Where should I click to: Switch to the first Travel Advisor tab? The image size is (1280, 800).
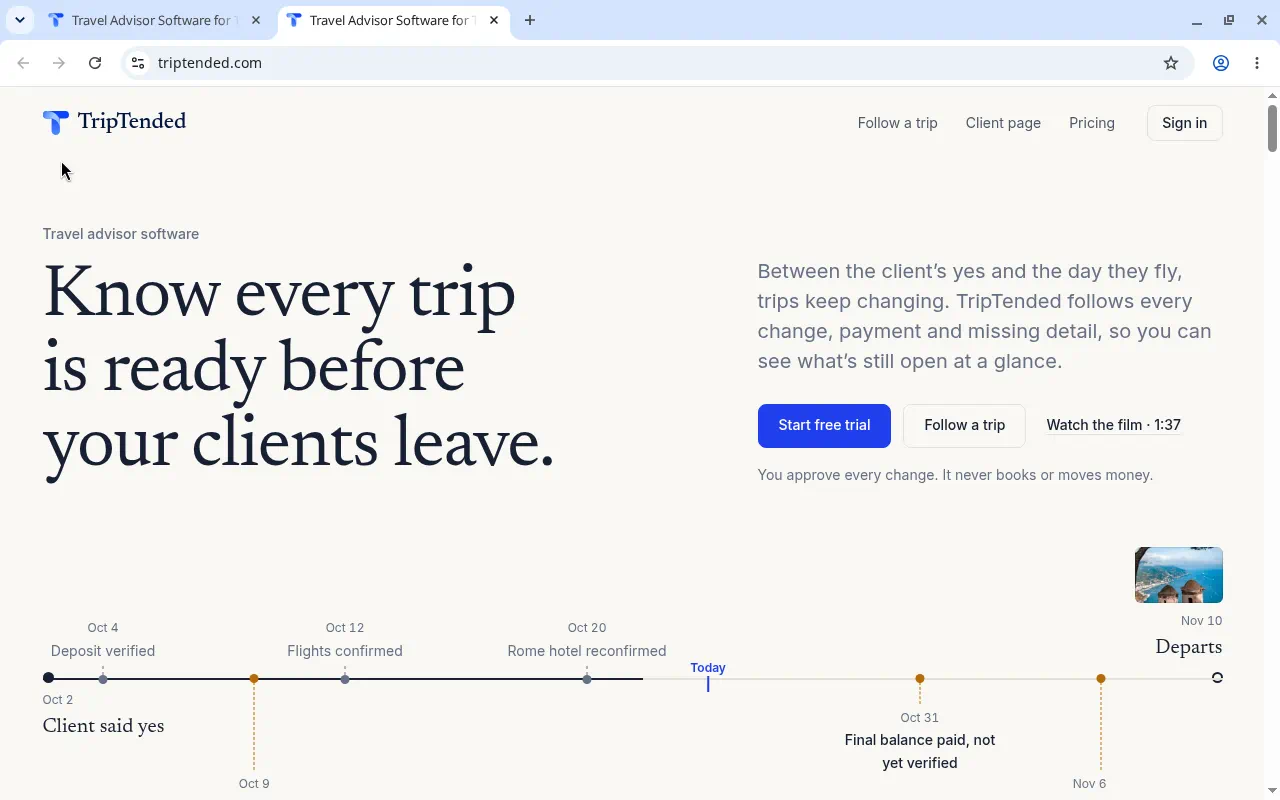[154, 20]
